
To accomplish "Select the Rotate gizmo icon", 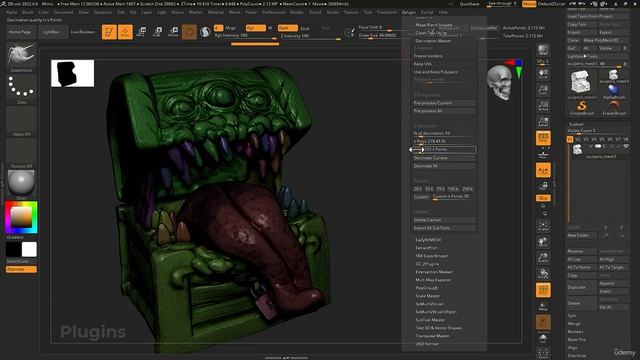I will (173, 32).
